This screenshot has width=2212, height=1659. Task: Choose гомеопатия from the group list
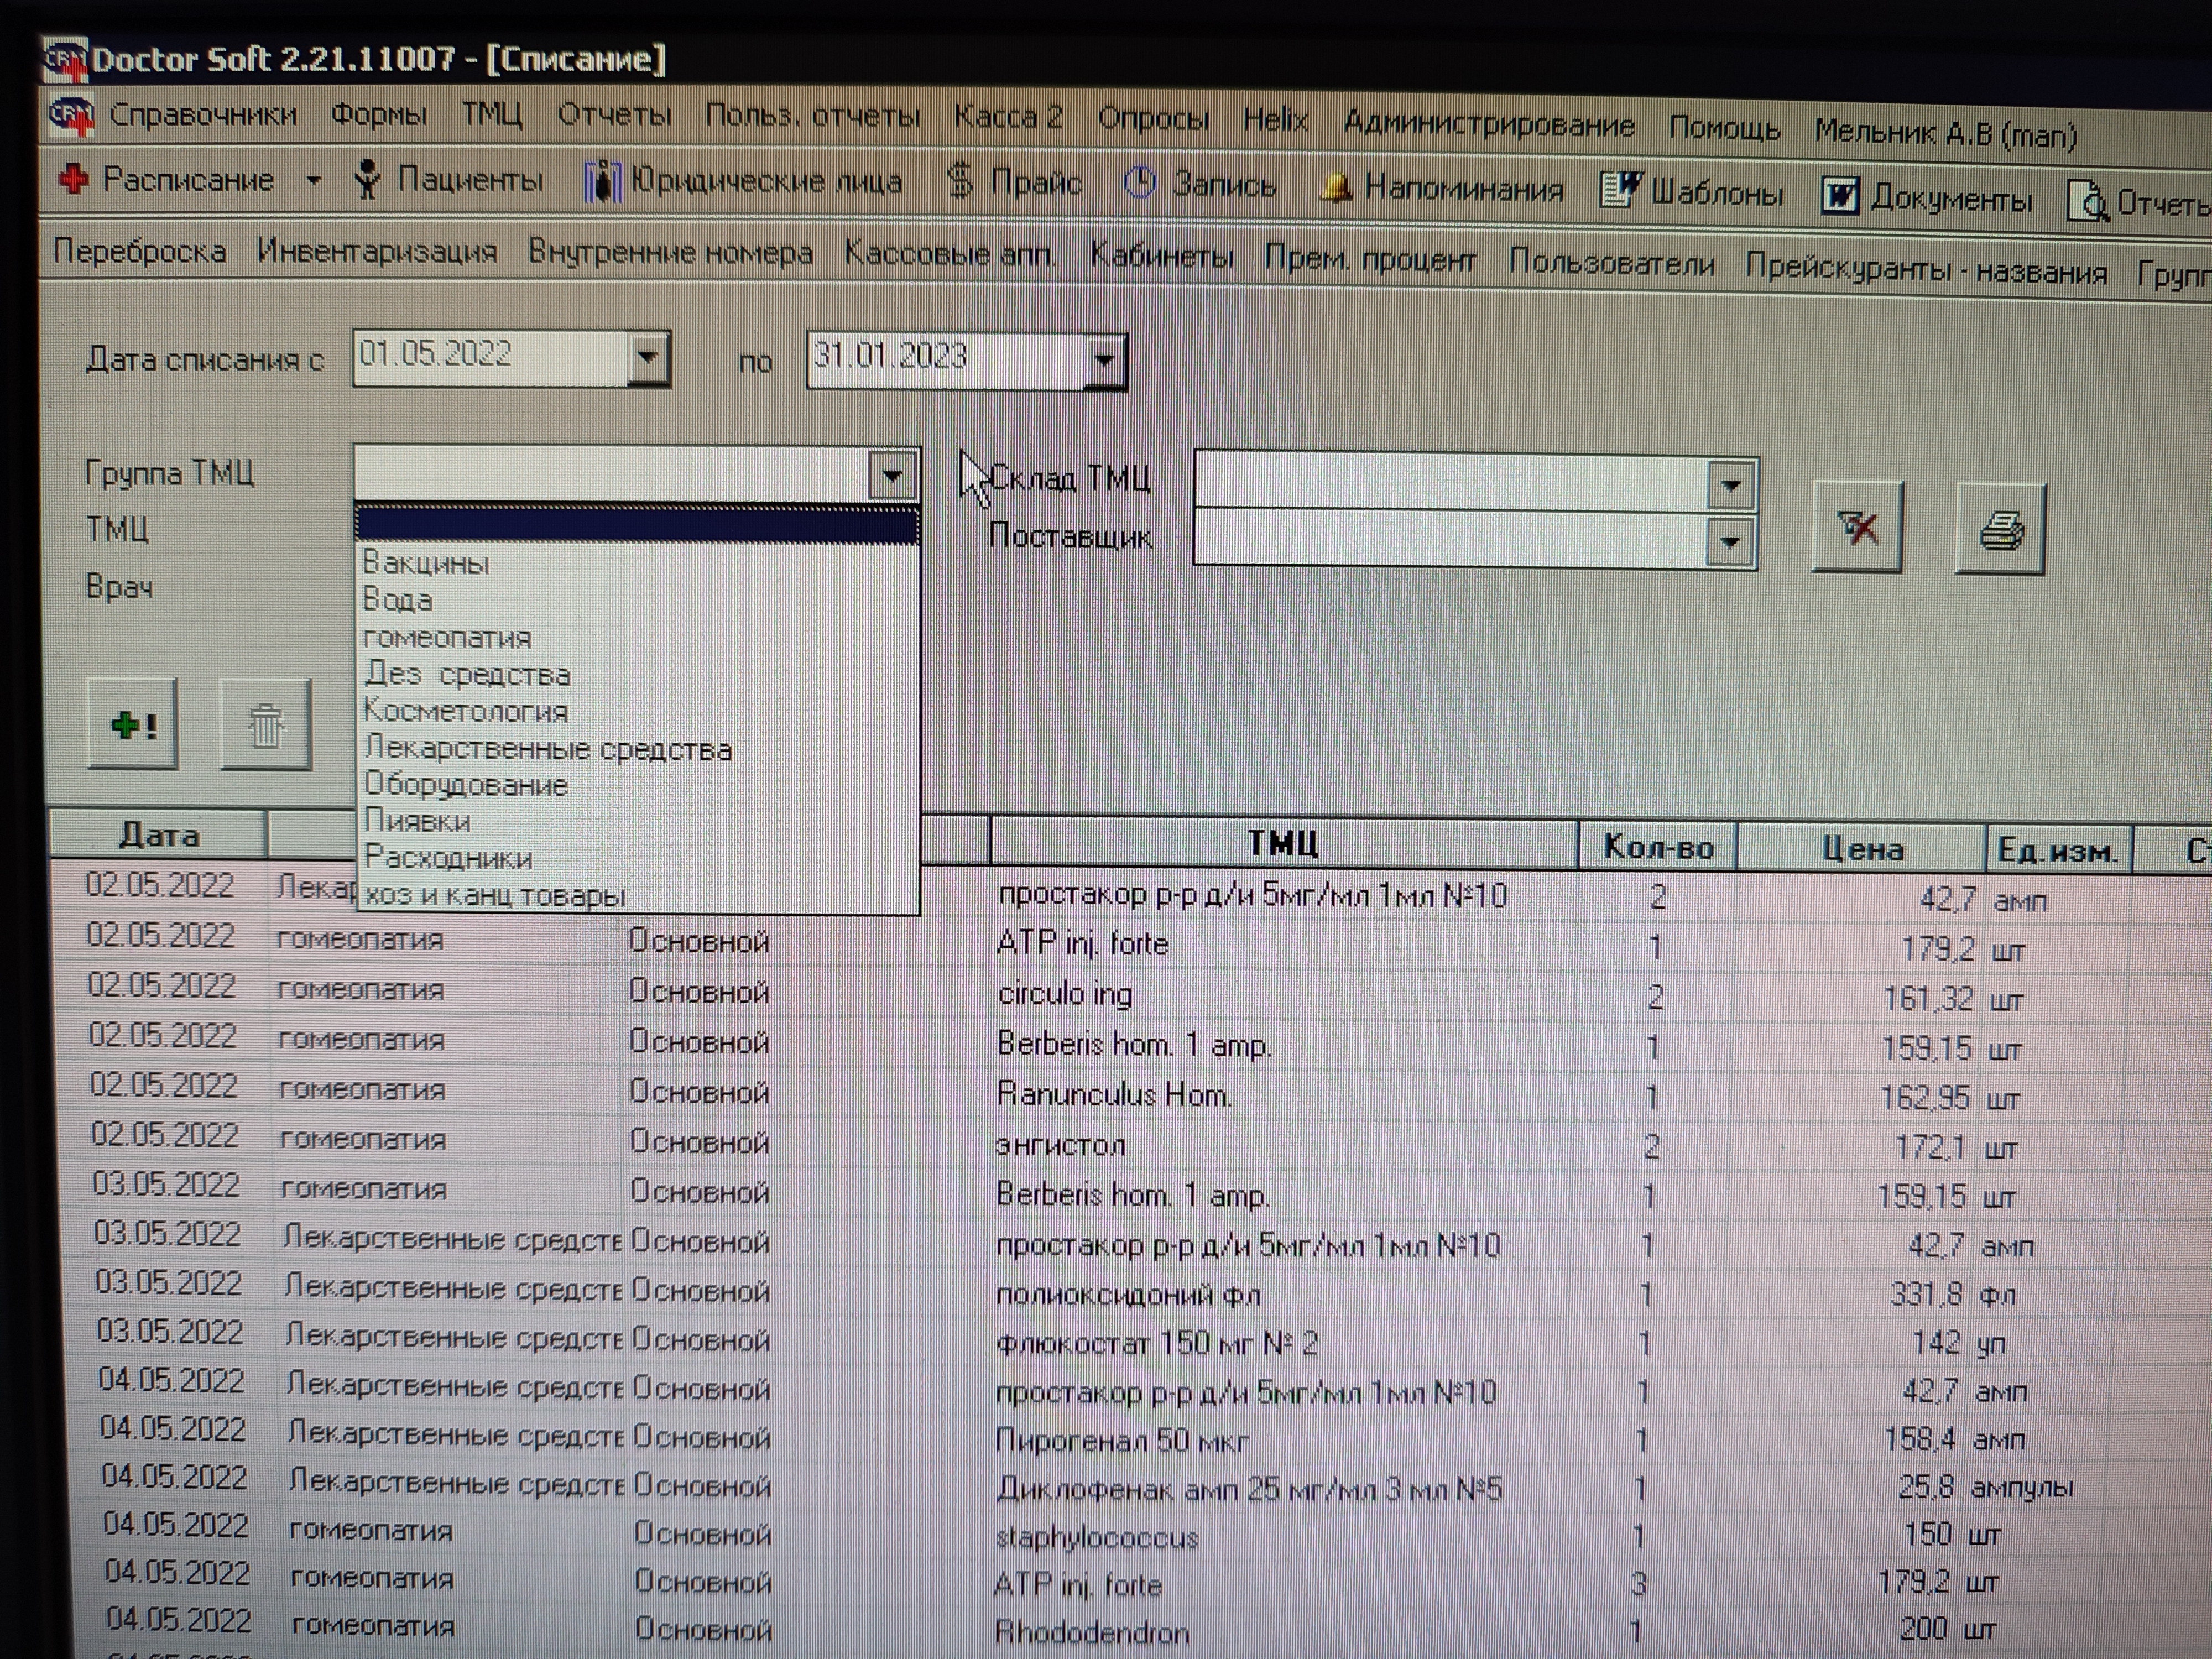447,638
